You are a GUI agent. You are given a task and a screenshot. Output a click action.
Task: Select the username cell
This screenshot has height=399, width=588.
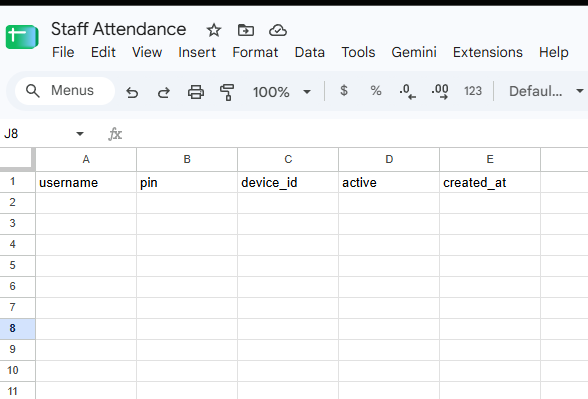tap(86, 182)
